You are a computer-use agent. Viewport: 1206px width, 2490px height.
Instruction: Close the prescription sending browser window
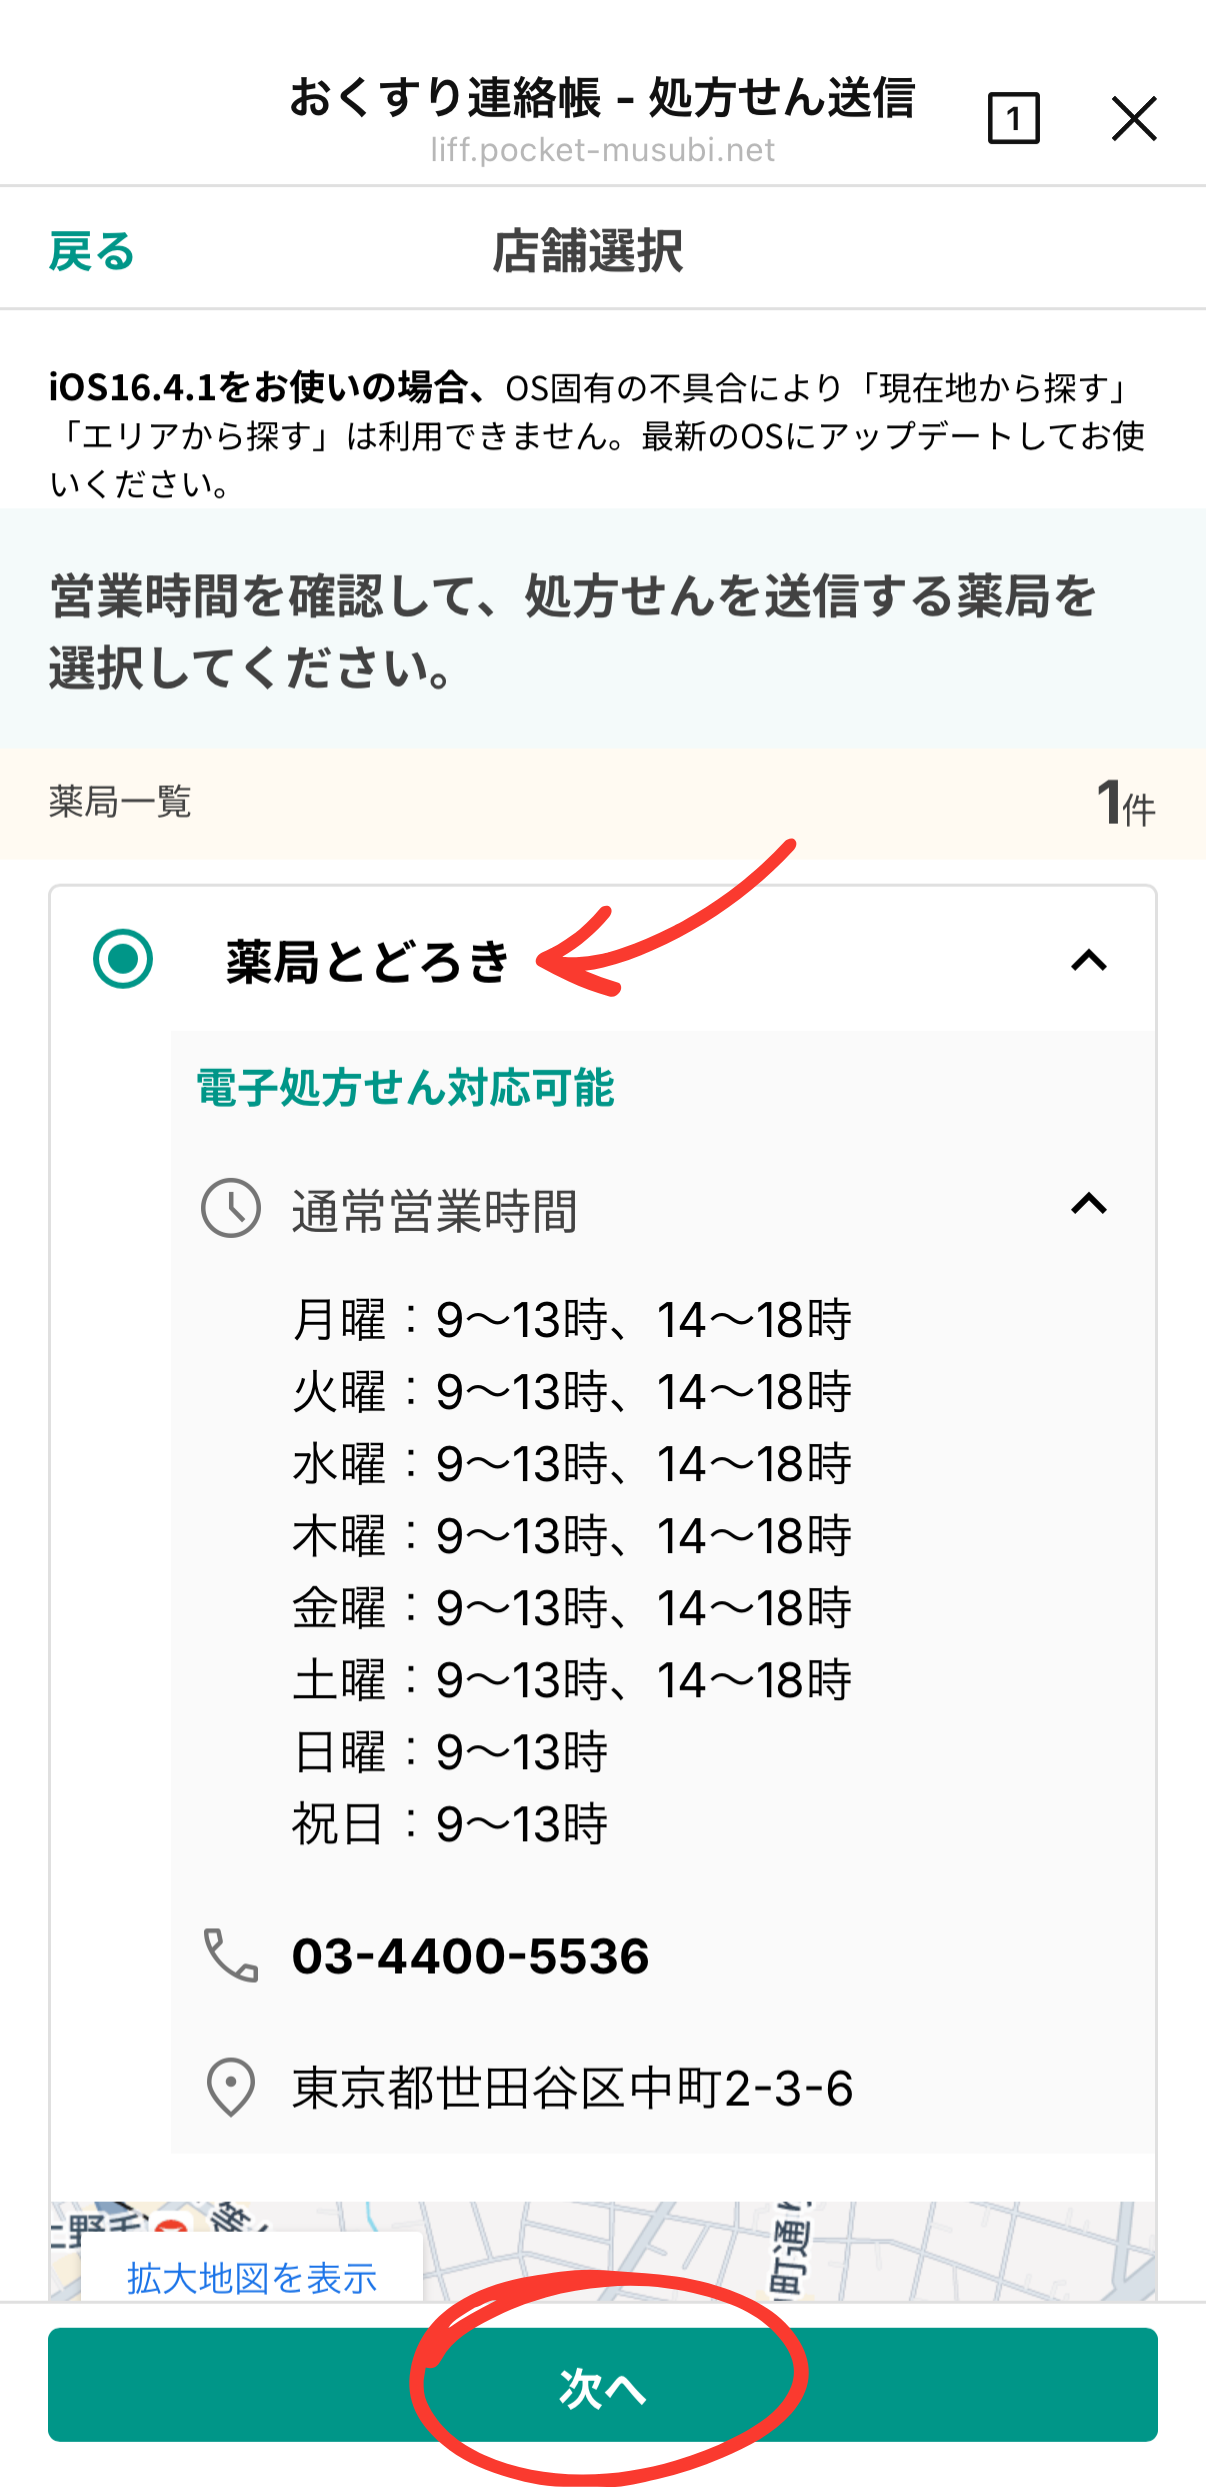pyautogui.click(x=1134, y=119)
